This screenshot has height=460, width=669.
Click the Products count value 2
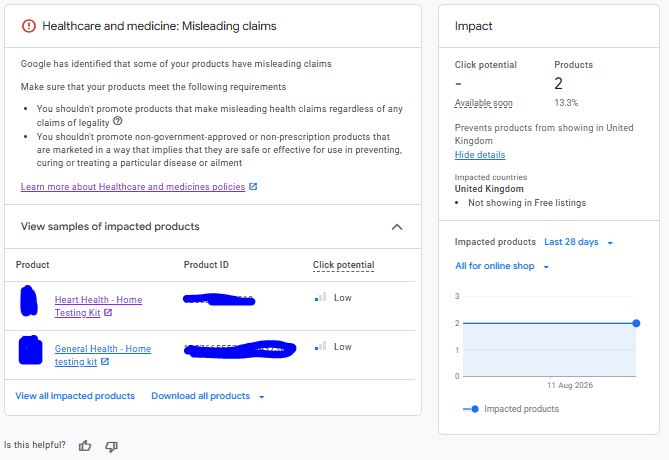558,83
